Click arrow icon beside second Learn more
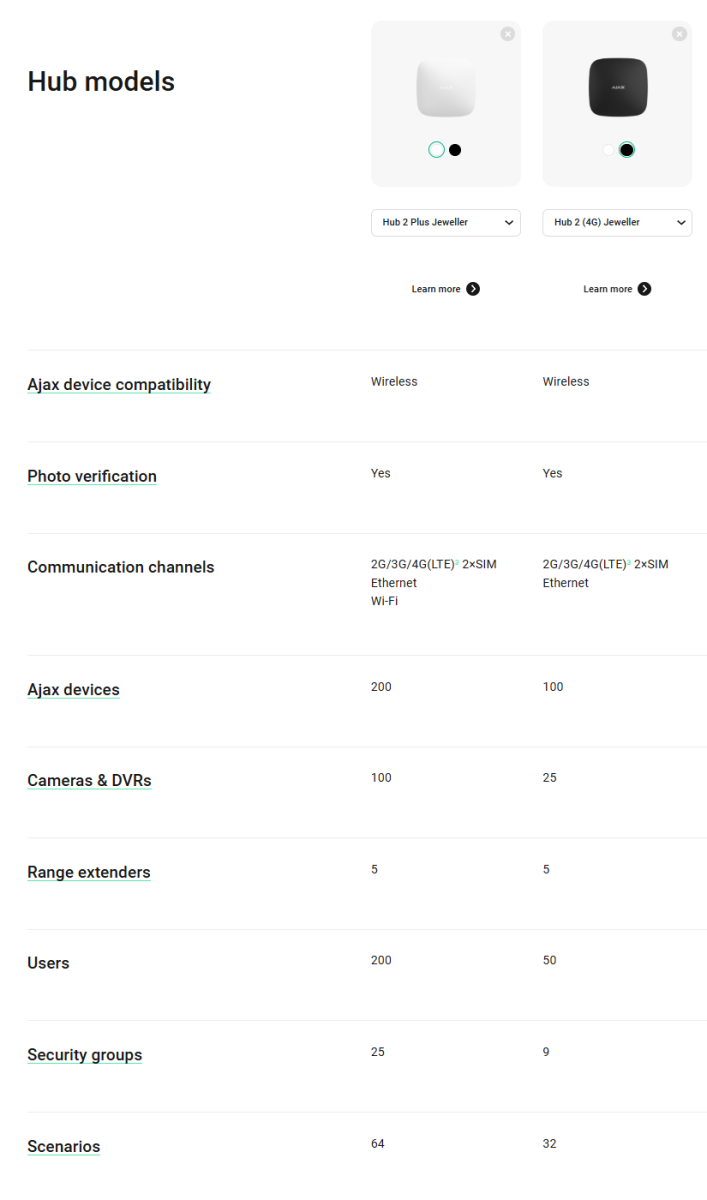The height and width of the screenshot is (1200, 707). click(x=645, y=289)
